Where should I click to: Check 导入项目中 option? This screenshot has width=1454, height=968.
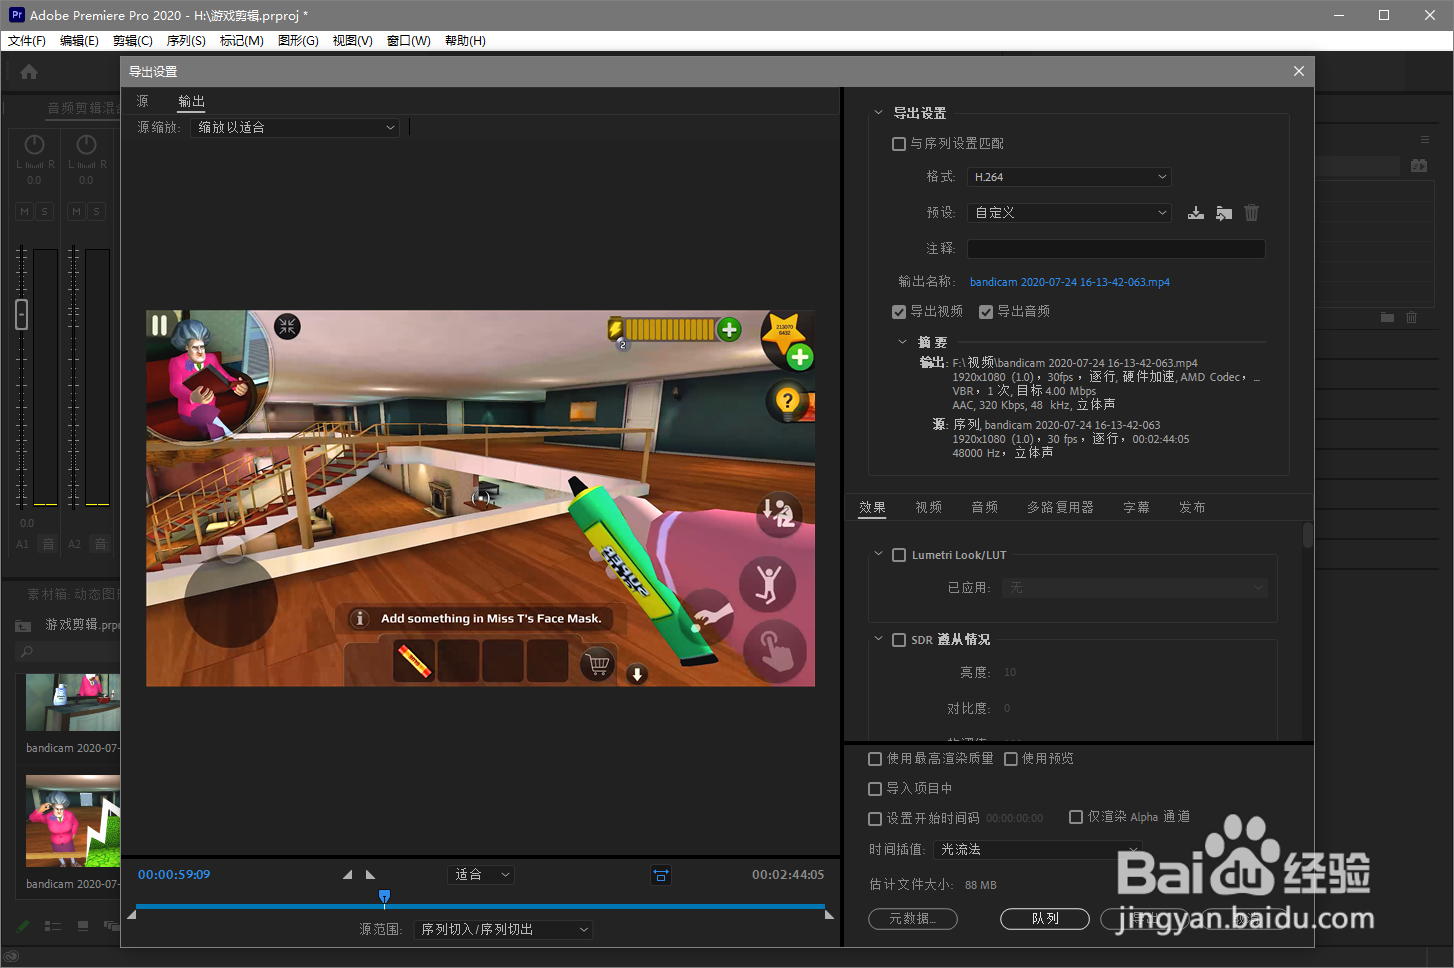(875, 789)
